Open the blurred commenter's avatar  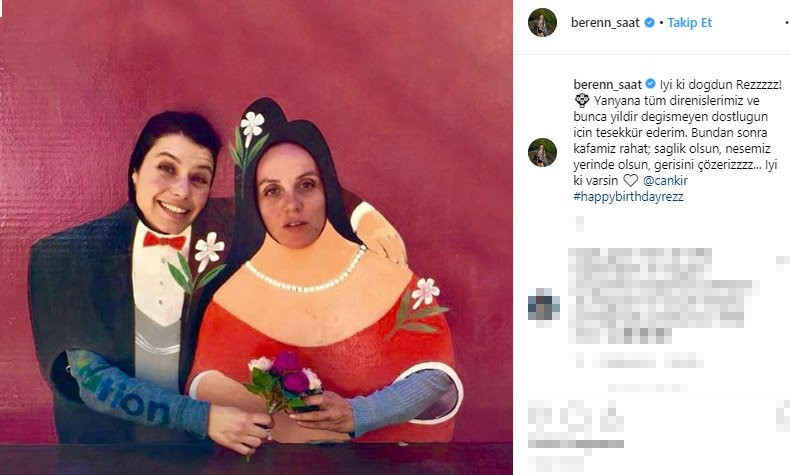544,305
